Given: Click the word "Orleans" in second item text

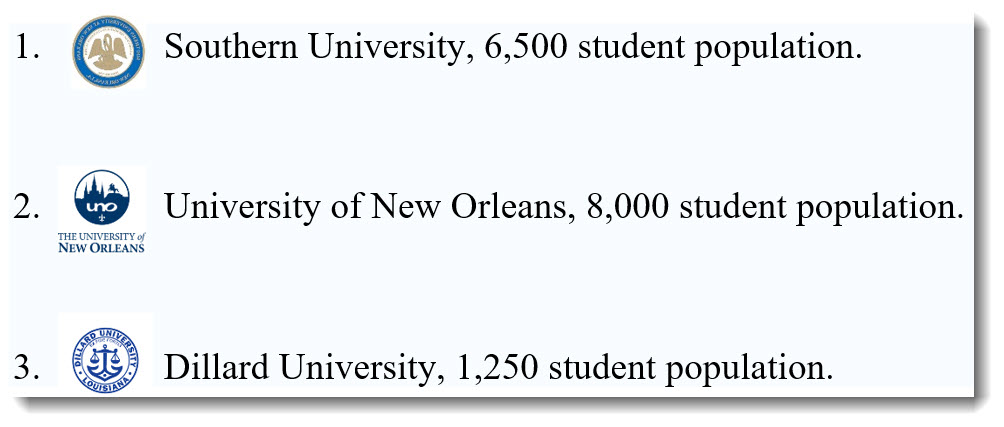Looking at the screenshot, I should 512,208.
